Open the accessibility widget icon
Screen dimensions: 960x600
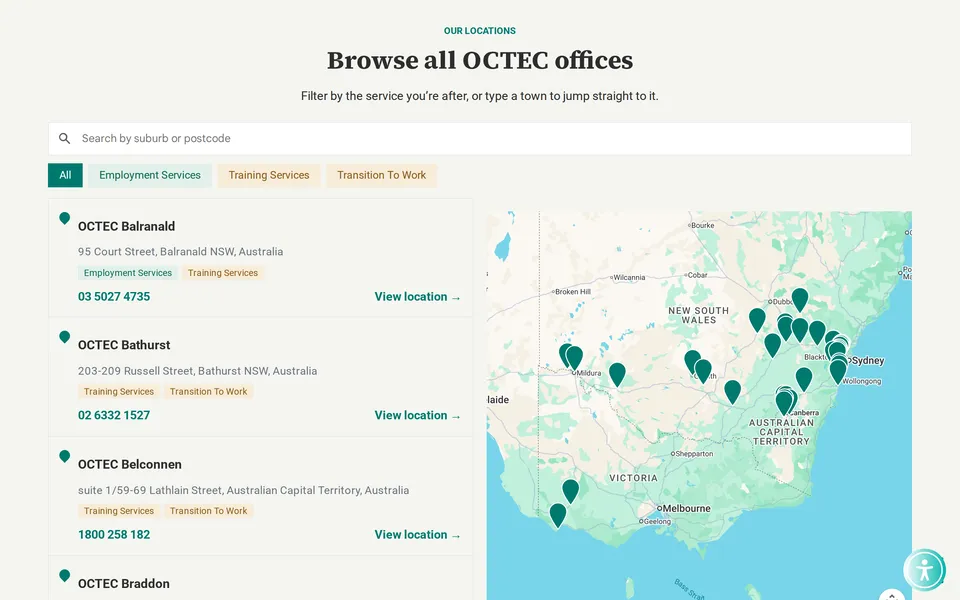pos(924,570)
